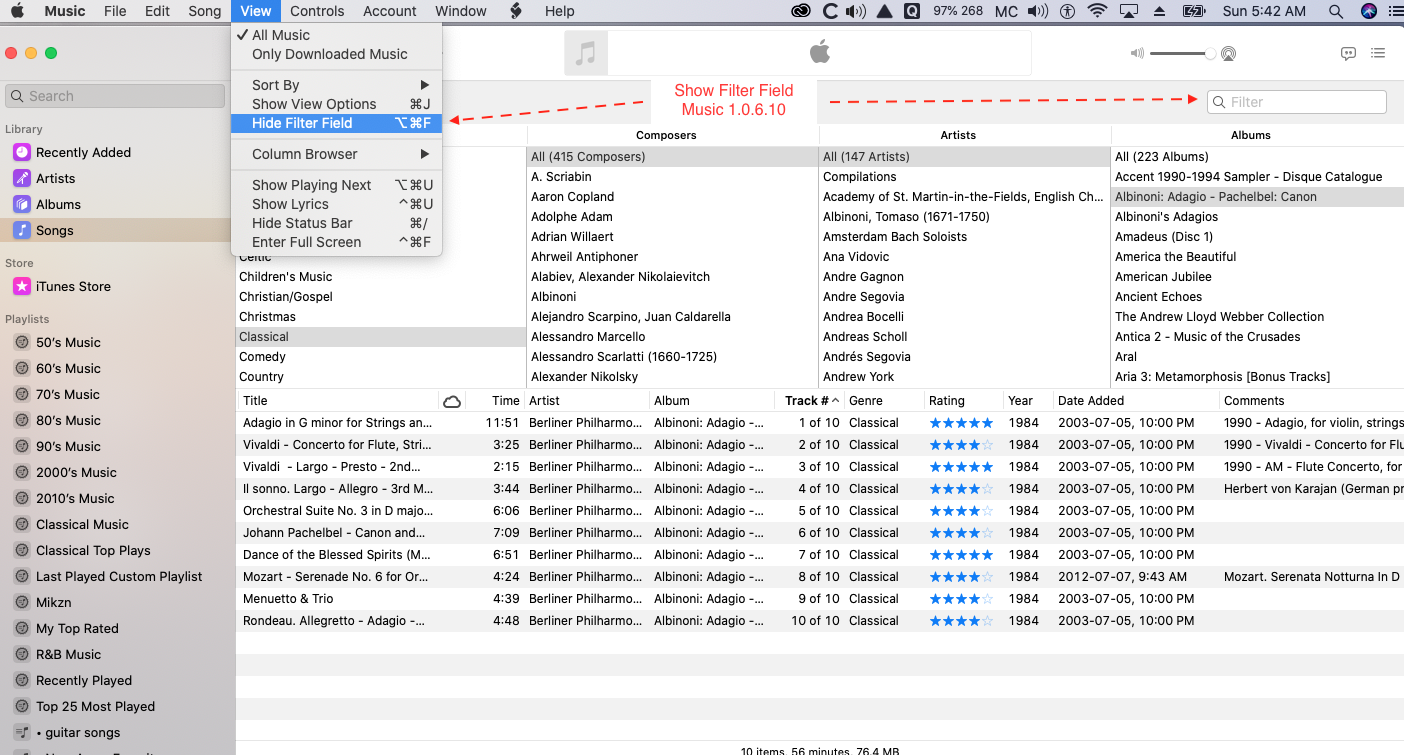Click the Artists microphone sidebar icon
This screenshot has height=755, width=1404.
(22, 178)
